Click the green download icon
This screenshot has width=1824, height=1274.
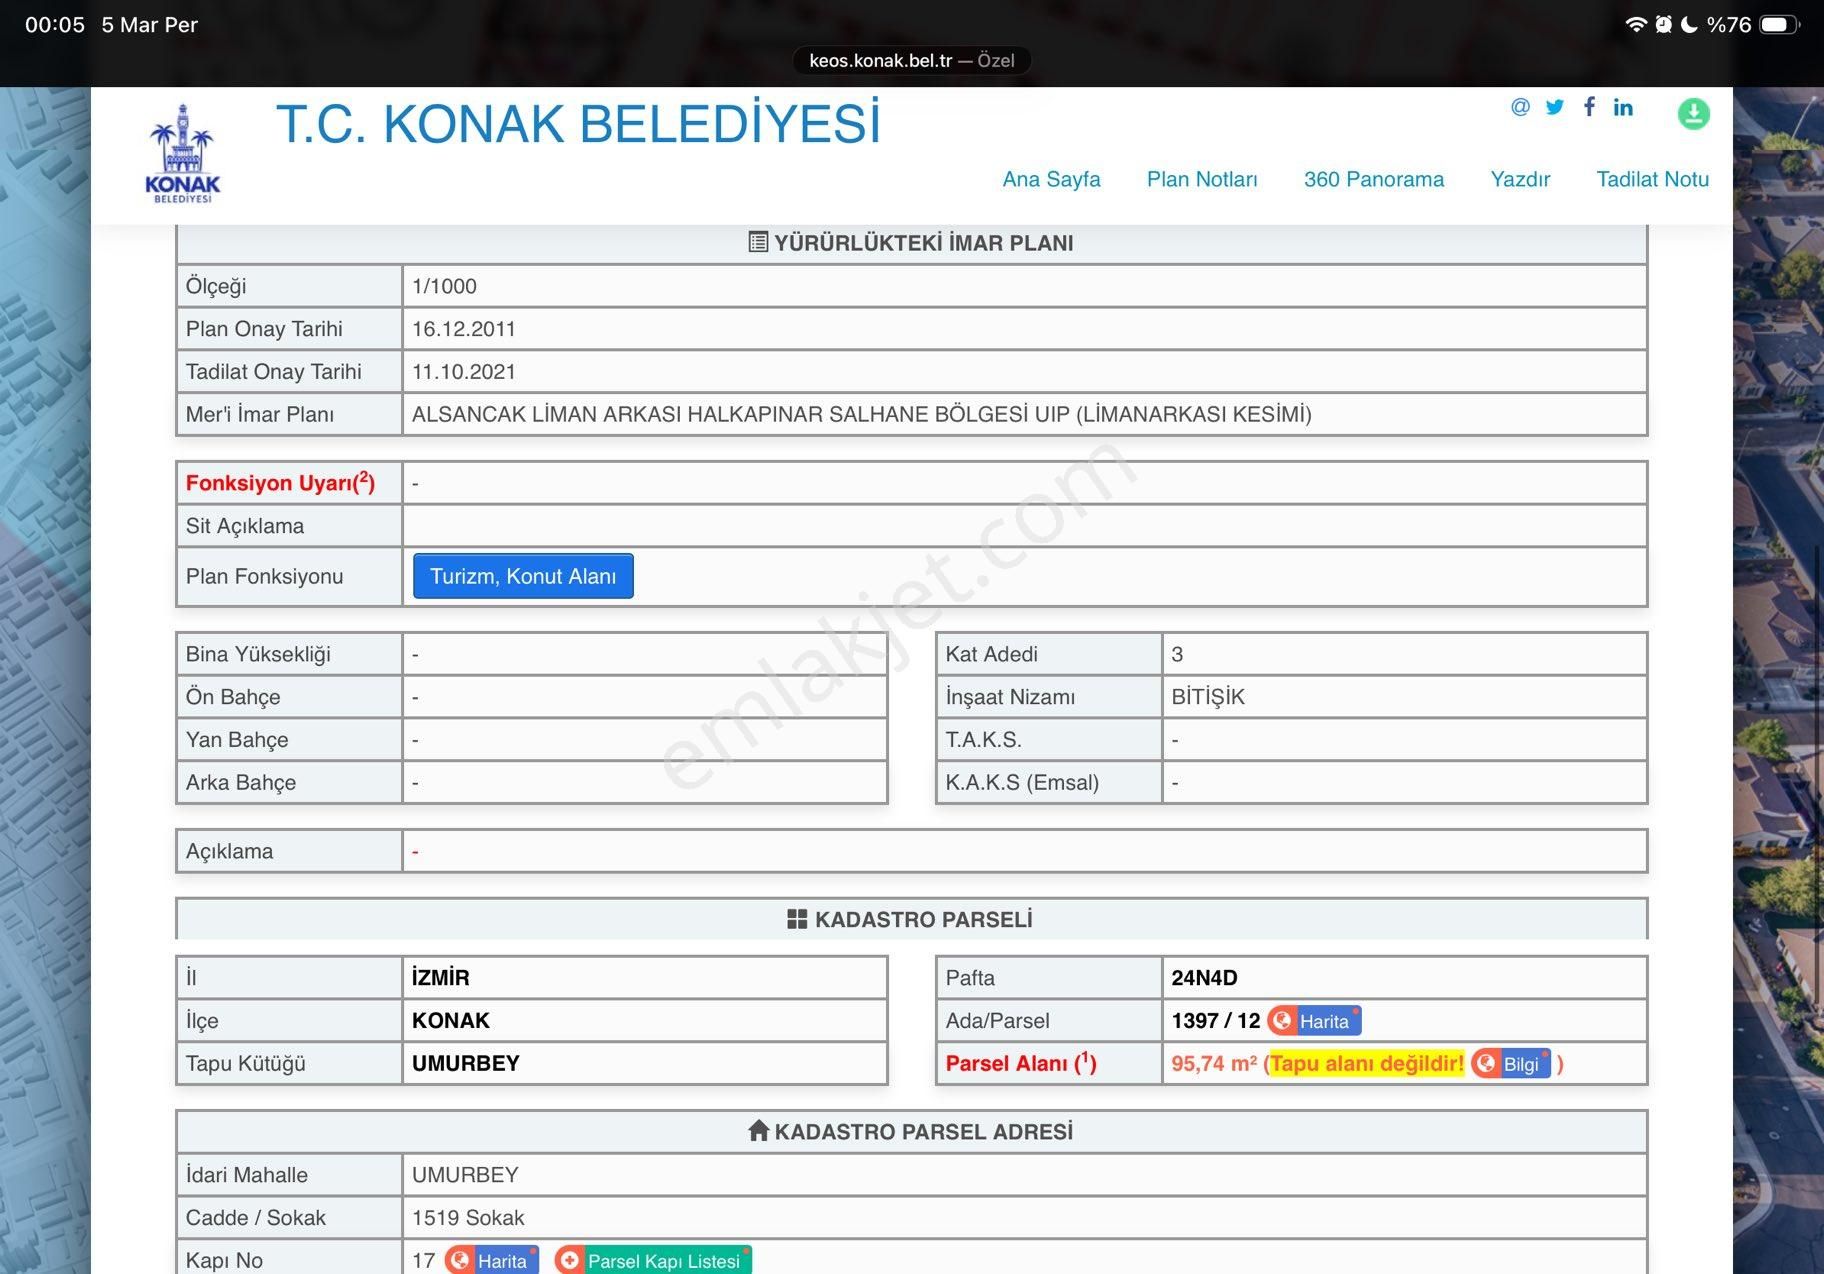click(1693, 114)
